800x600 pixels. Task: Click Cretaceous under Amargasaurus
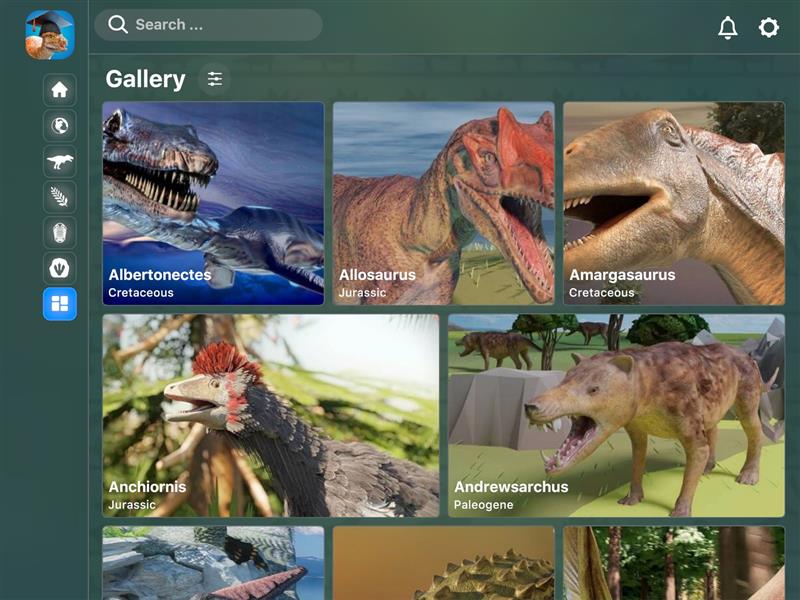click(602, 293)
